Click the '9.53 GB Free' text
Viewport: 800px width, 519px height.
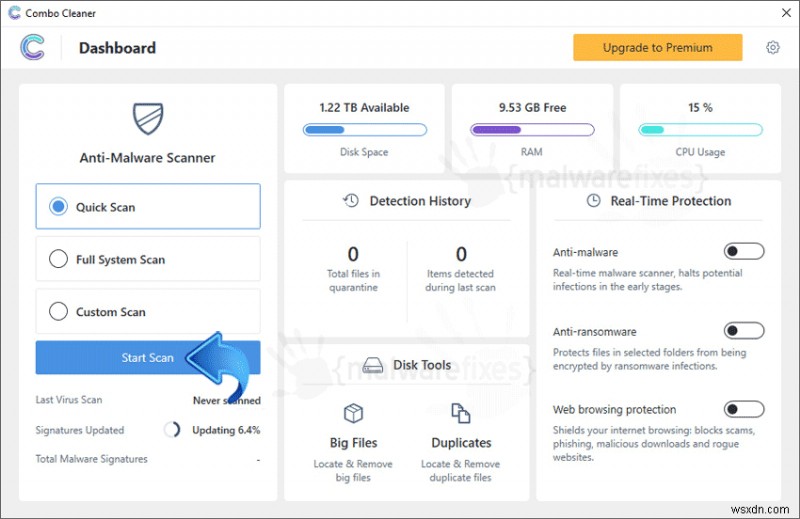(532, 108)
